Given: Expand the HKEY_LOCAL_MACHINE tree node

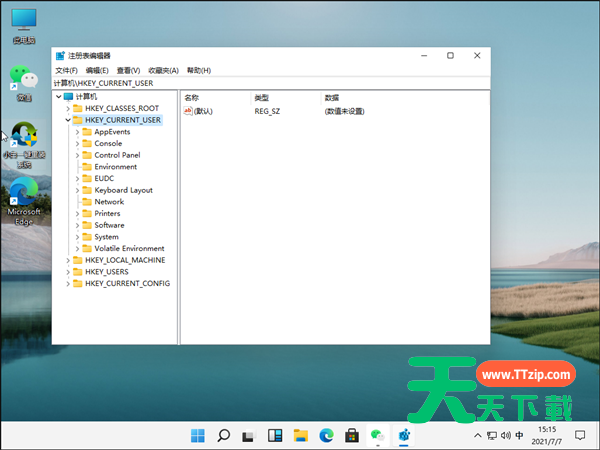Looking at the screenshot, I should (68, 260).
